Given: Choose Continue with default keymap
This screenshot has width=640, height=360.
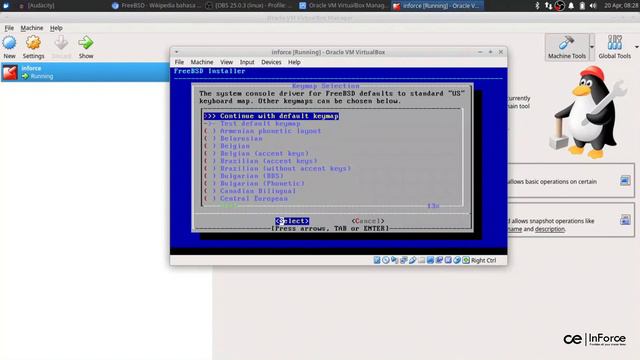Looking at the screenshot, I should click(x=271, y=116).
